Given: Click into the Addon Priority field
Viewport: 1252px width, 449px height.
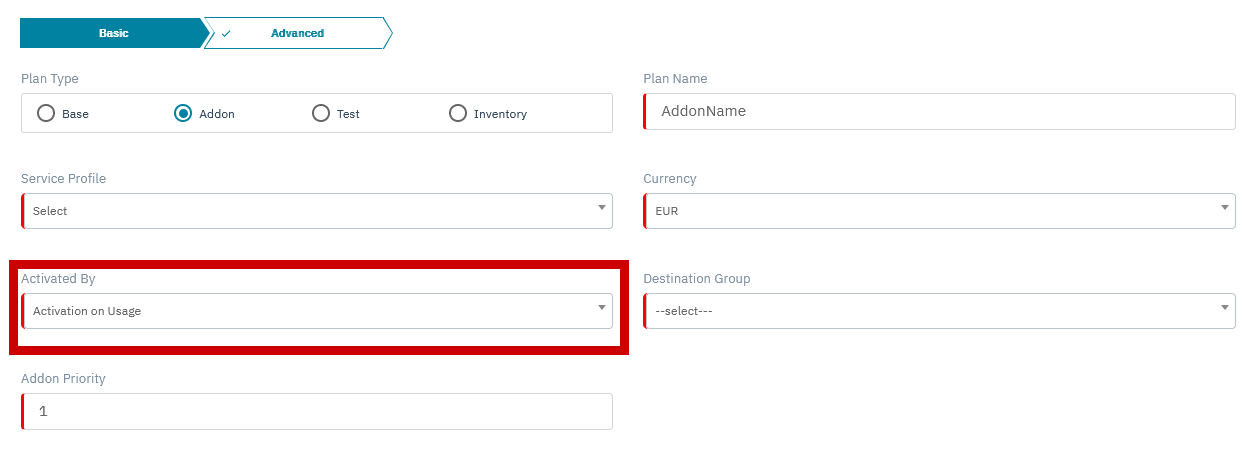Looking at the screenshot, I should (316, 411).
